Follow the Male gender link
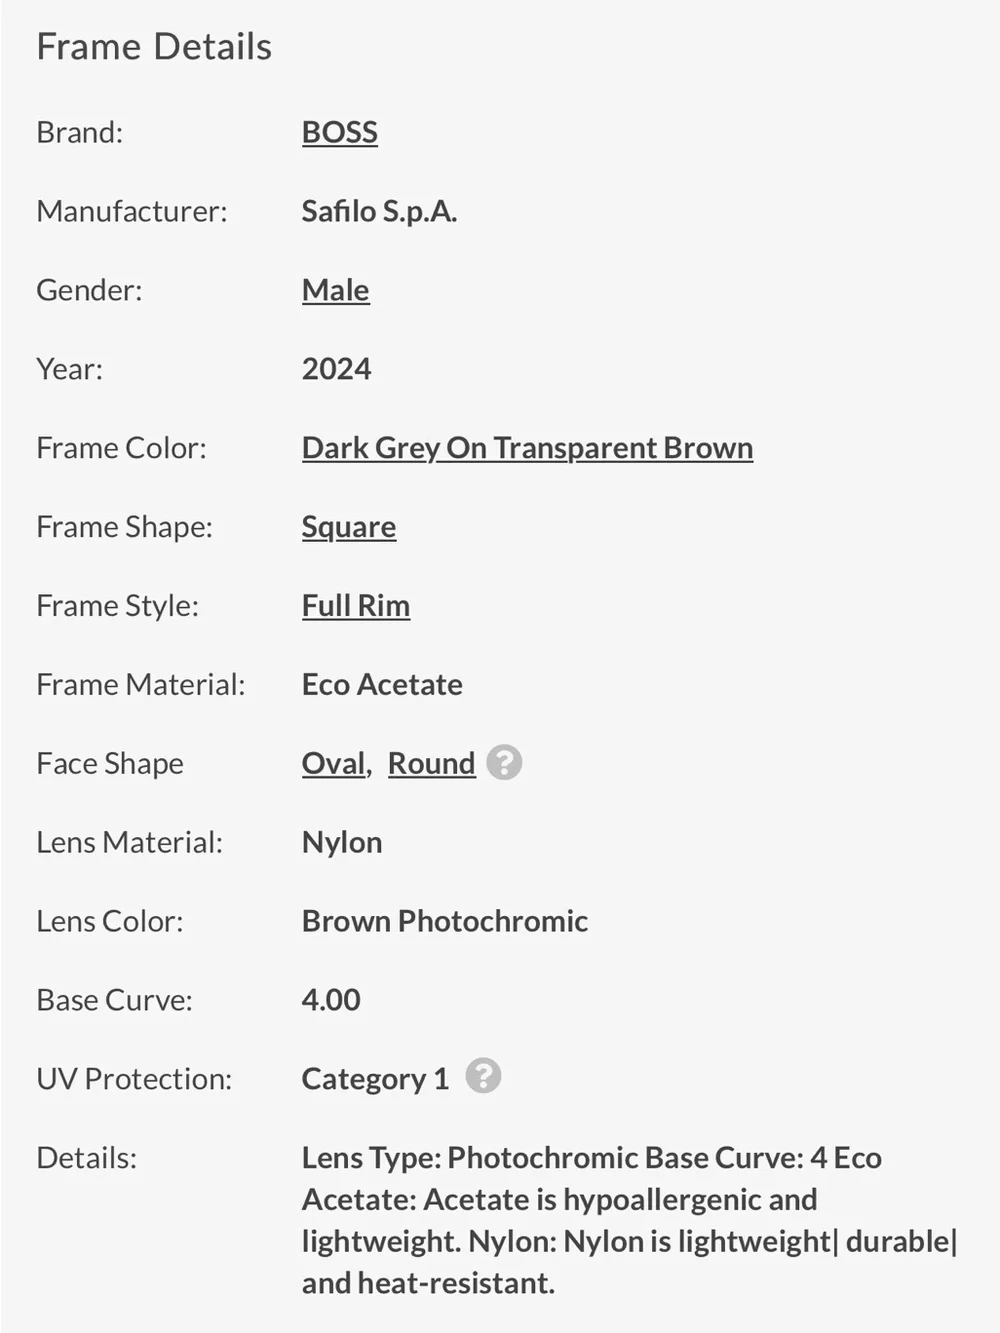The image size is (1000, 1333). [336, 290]
